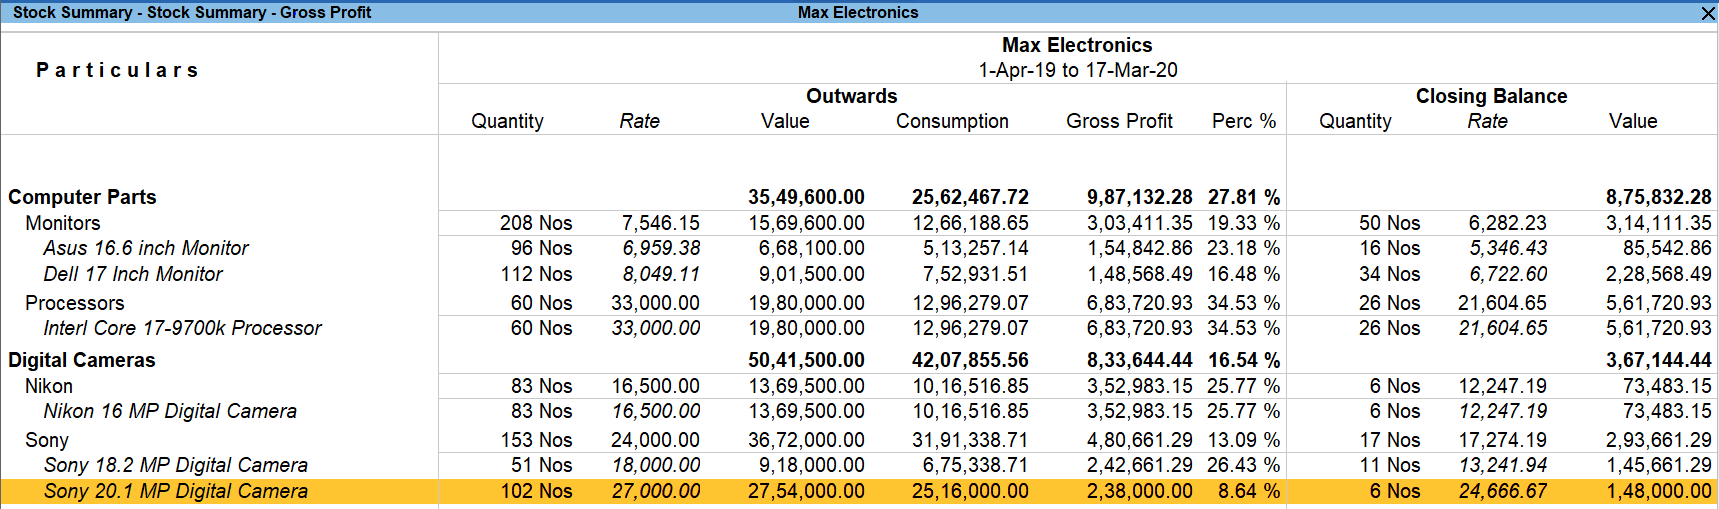Click the Particulars column header
Viewport: 1719px width, 509px height.
point(118,70)
